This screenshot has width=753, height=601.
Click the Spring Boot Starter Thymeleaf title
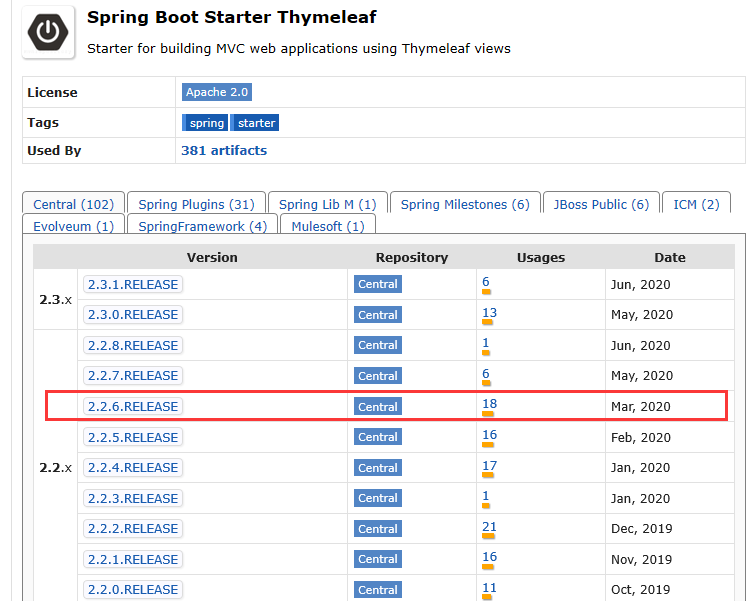tap(231, 17)
